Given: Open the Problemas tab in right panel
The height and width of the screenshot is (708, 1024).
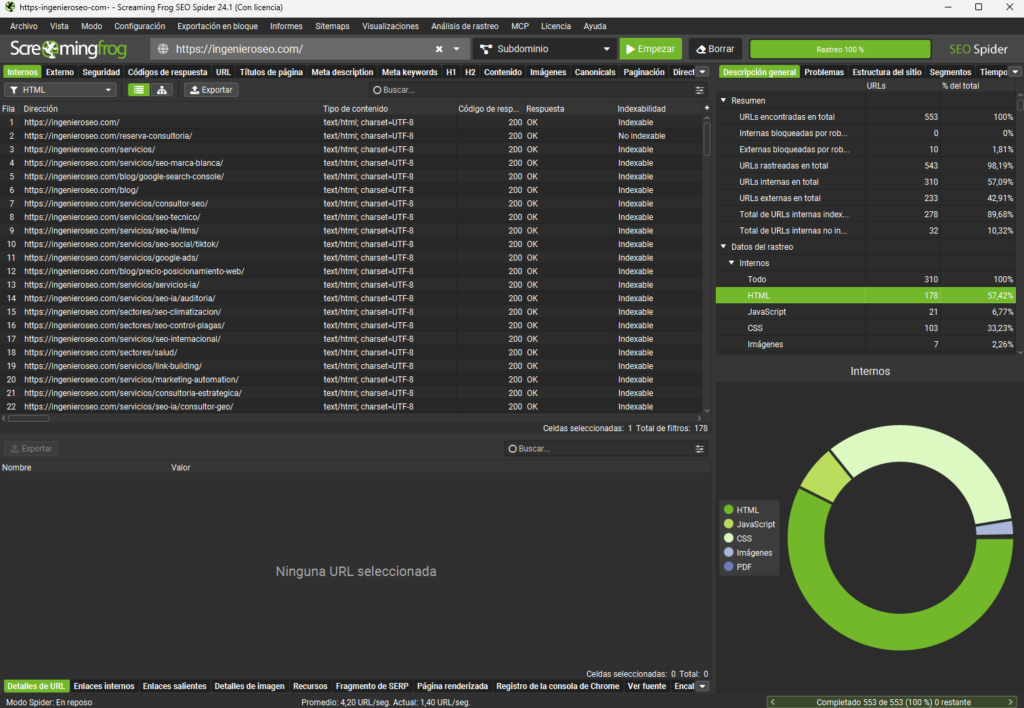Looking at the screenshot, I should (x=824, y=72).
